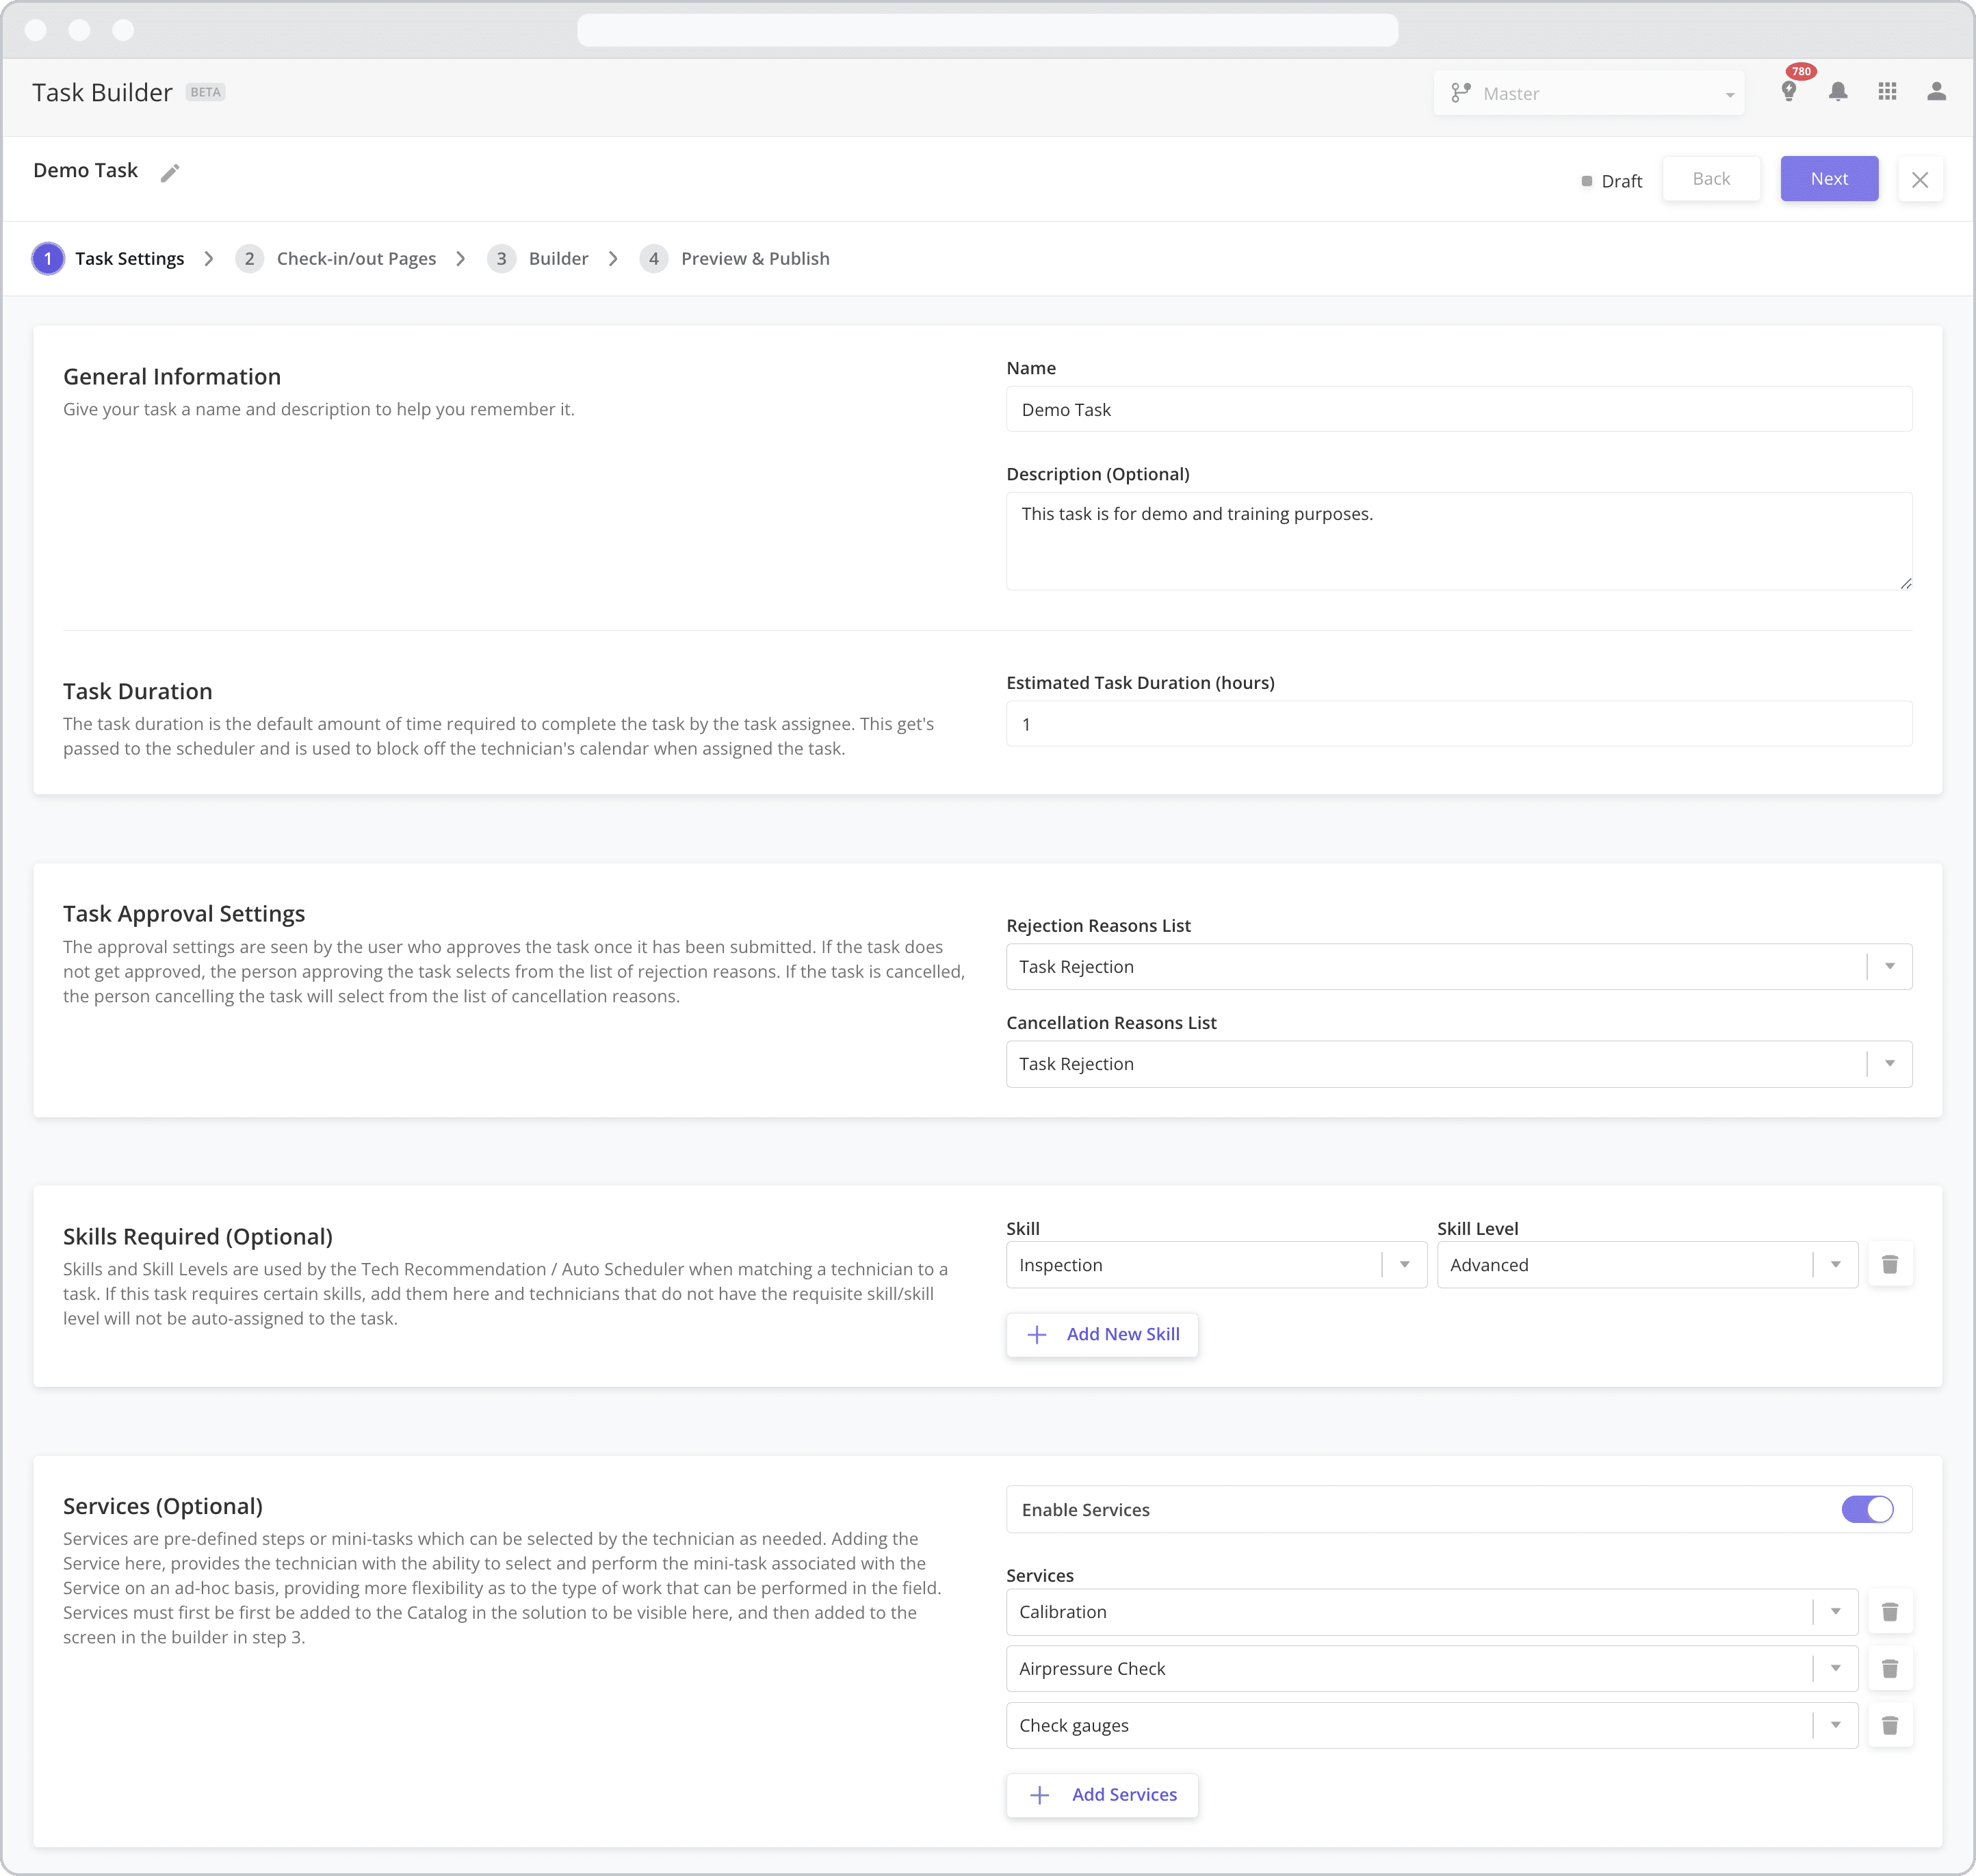Remove the Calibration service with trash icon

point(1890,1611)
